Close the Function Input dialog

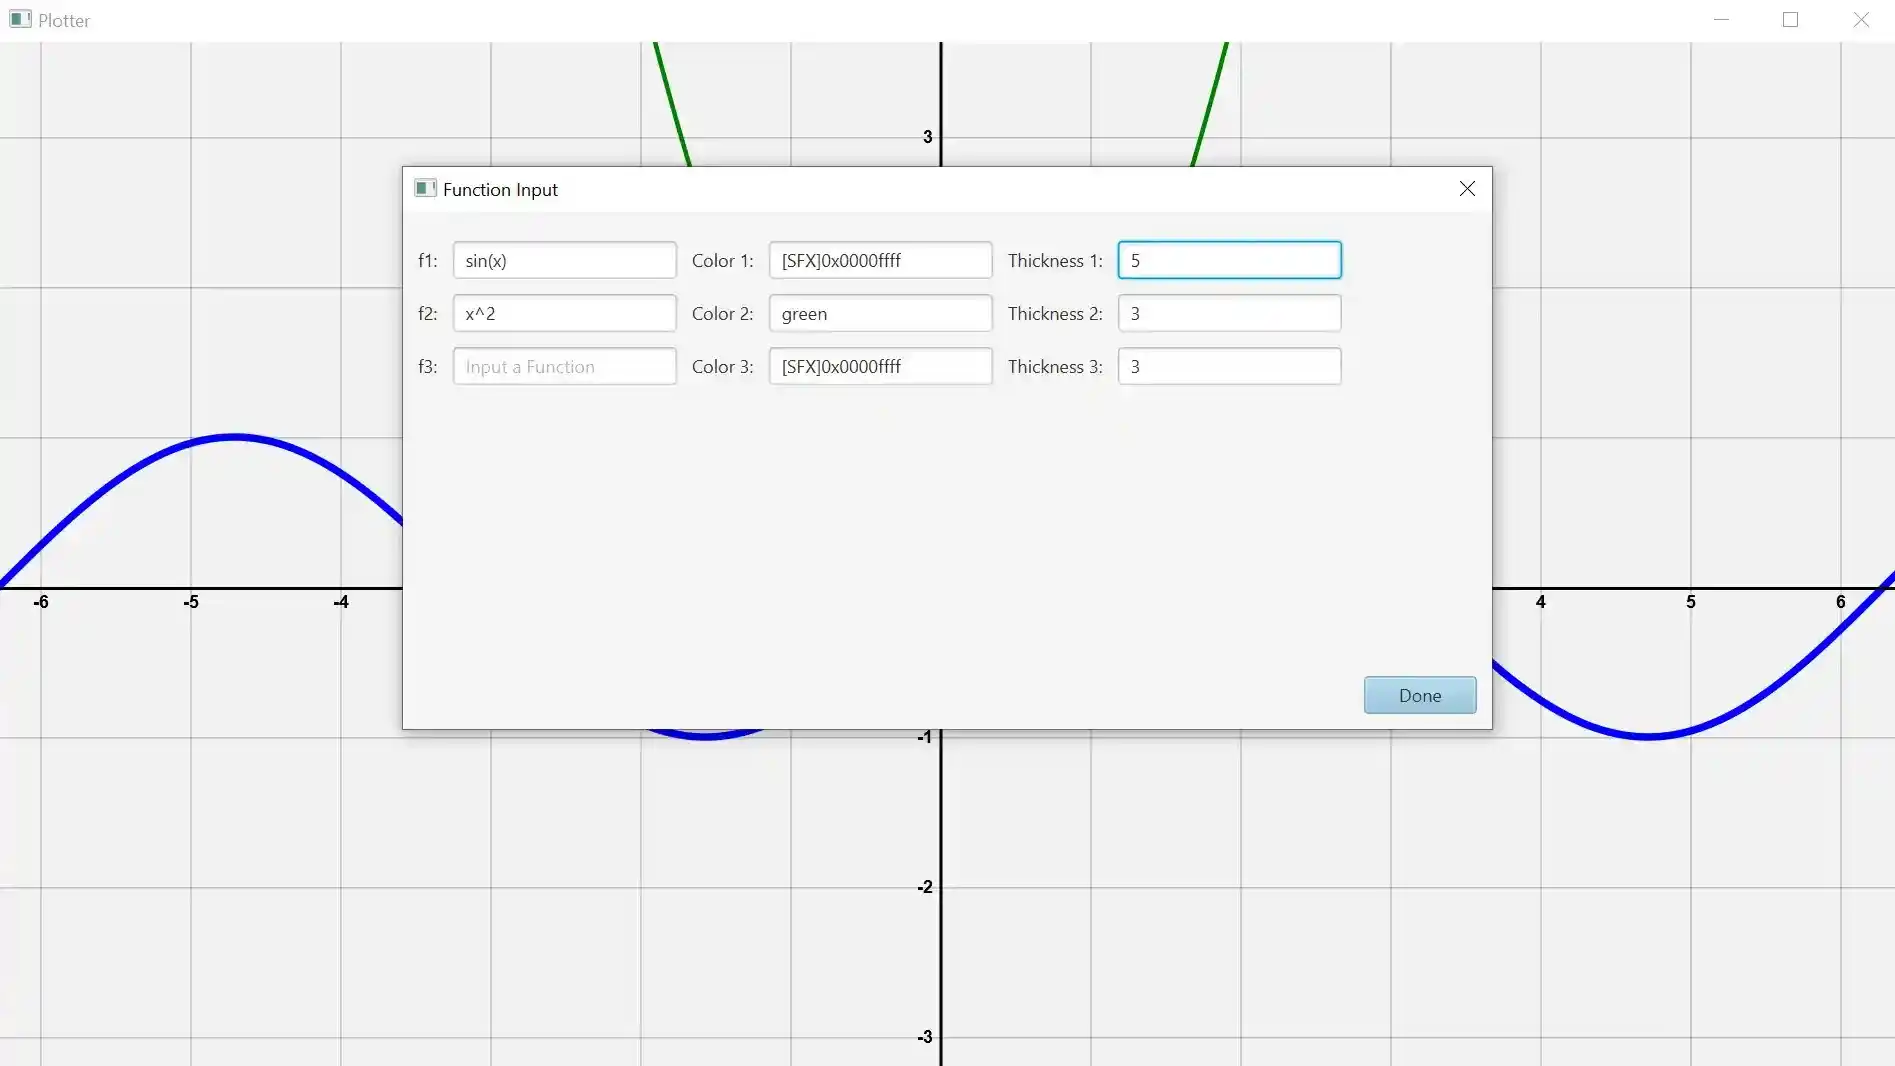coord(1467,189)
